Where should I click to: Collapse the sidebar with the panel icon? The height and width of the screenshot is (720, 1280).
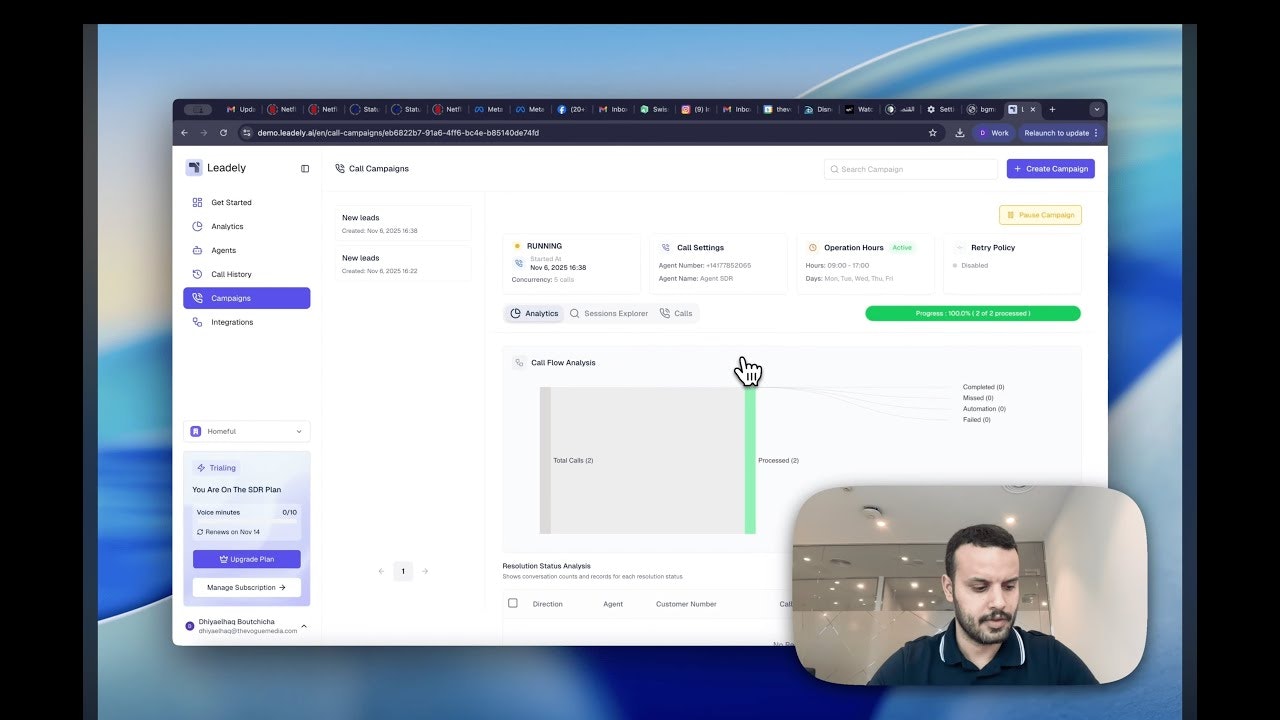305,169
